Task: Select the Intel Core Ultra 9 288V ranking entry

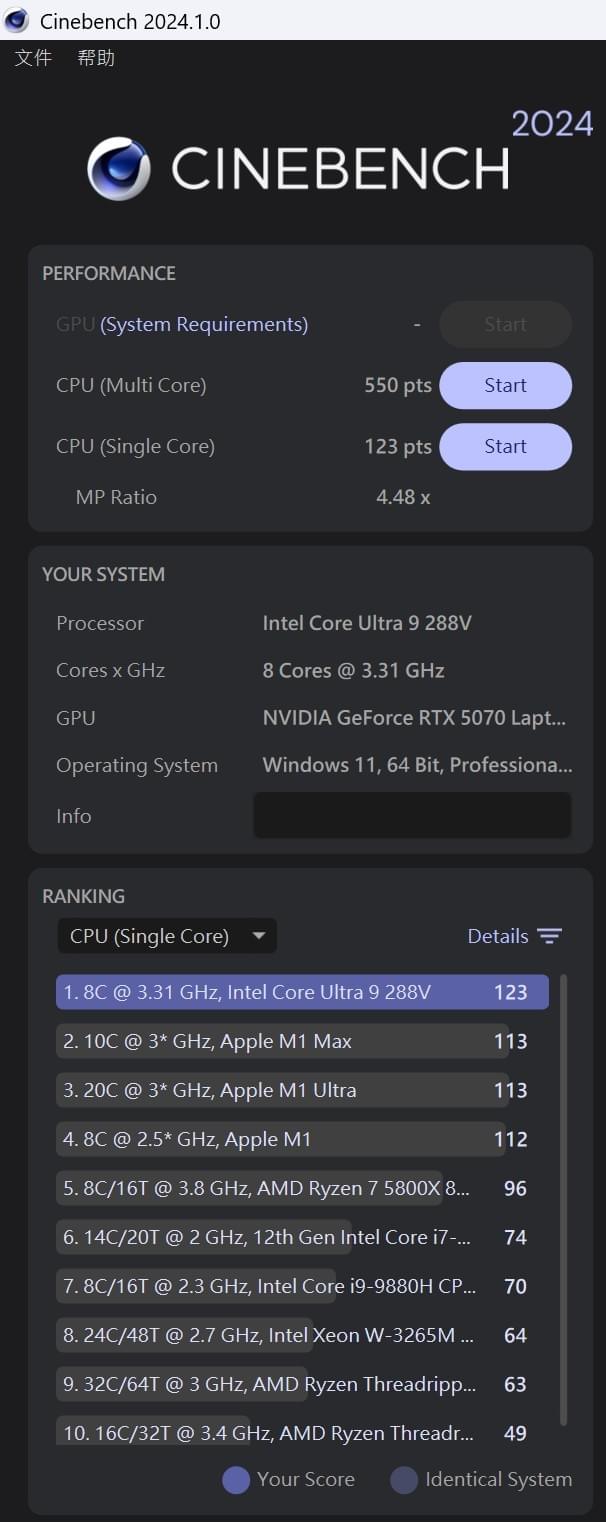Action: coord(302,992)
